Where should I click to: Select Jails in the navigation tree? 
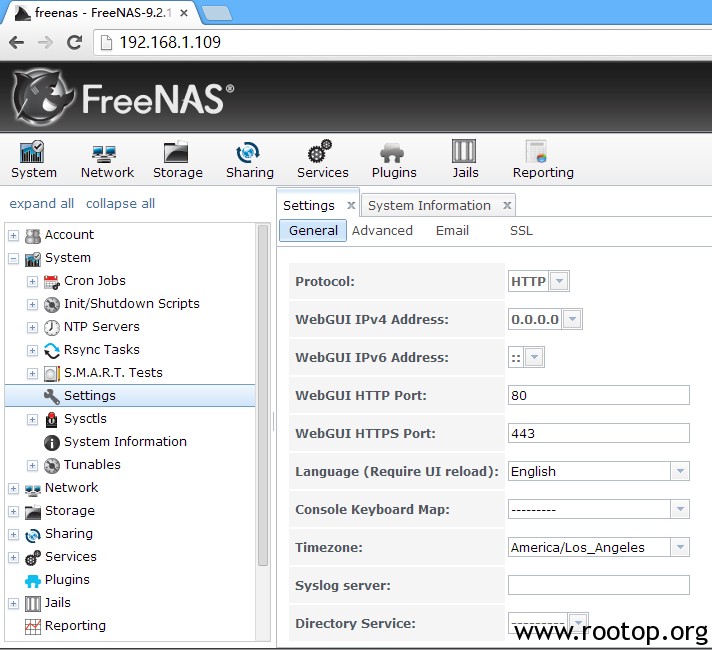pyautogui.click(x=57, y=603)
